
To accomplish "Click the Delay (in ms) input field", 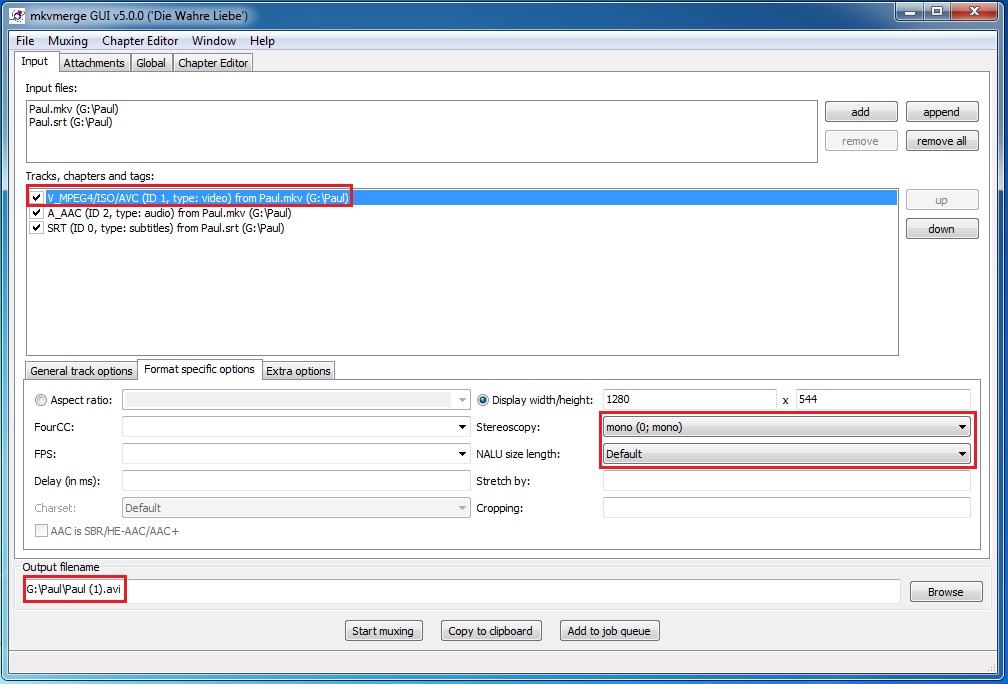I will click(x=296, y=481).
